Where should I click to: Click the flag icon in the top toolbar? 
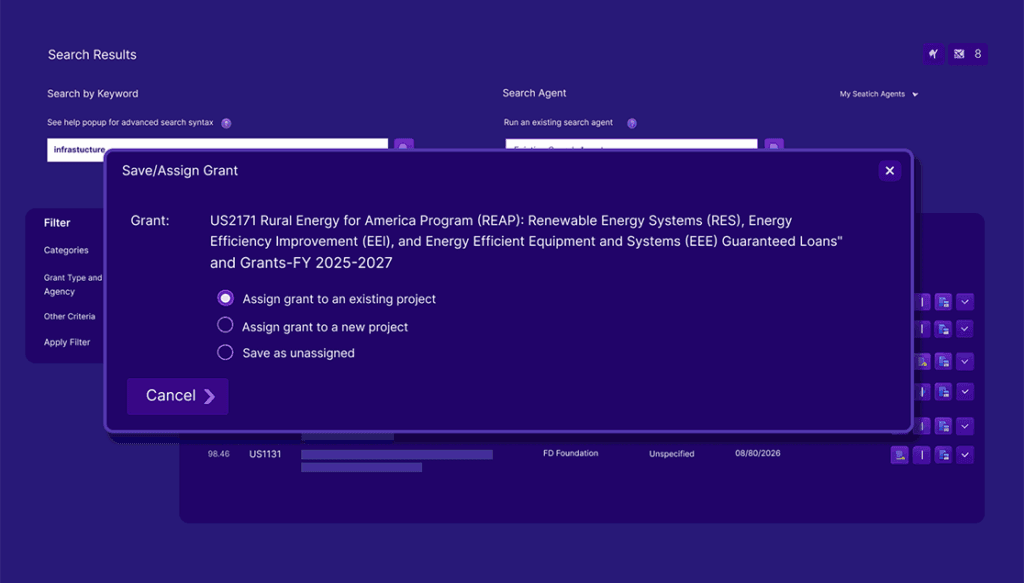click(933, 54)
